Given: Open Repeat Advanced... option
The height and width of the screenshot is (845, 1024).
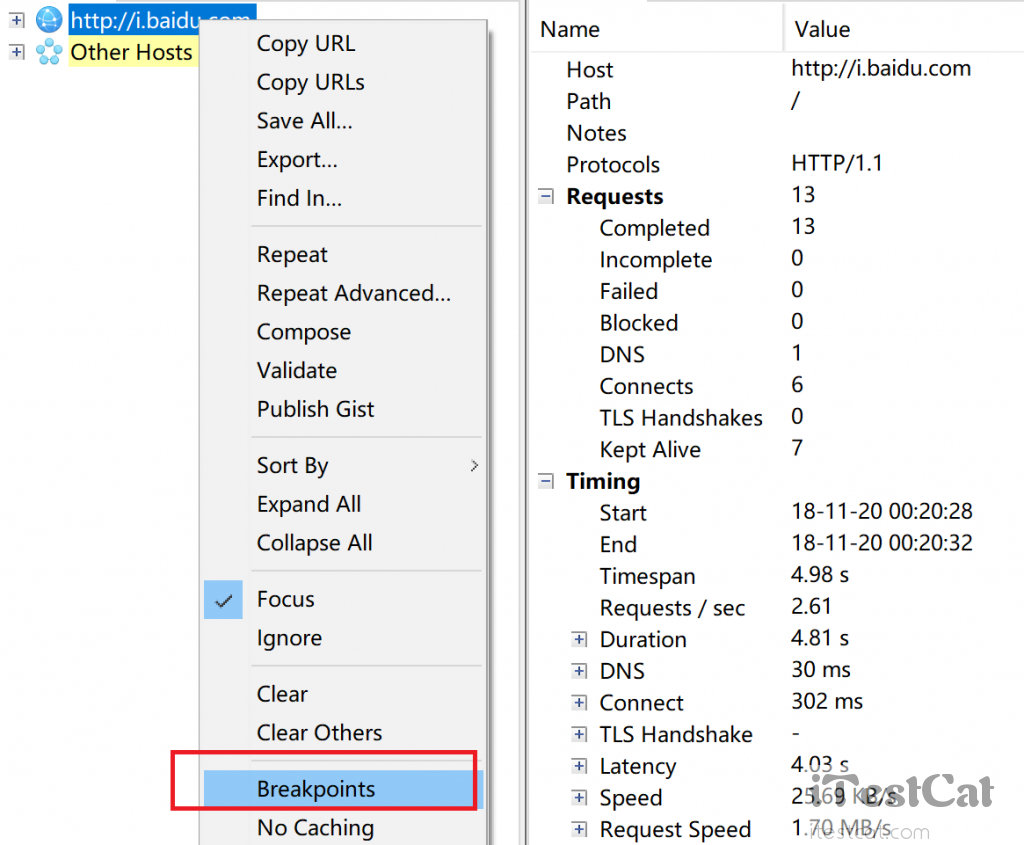Looking at the screenshot, I should tap(344, 293).
